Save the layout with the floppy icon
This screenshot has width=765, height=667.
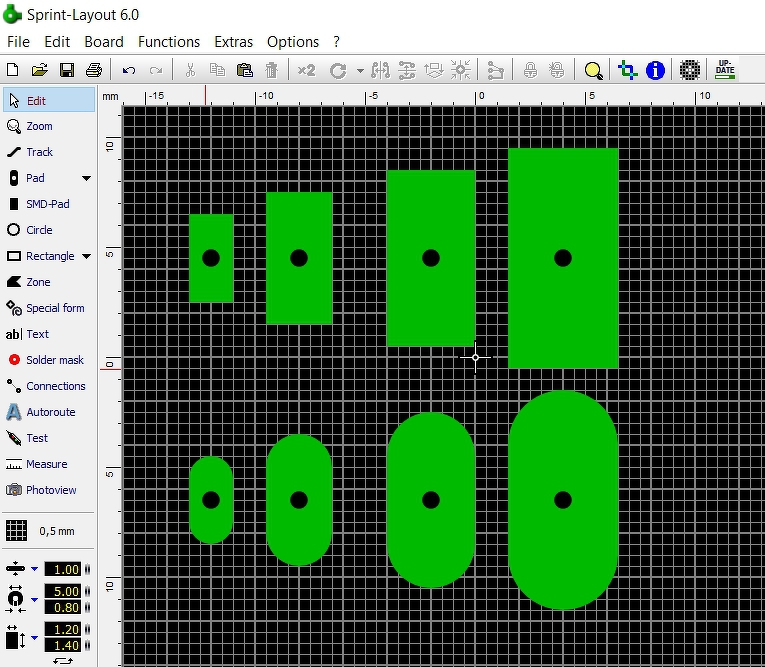(x=67, y=70)
